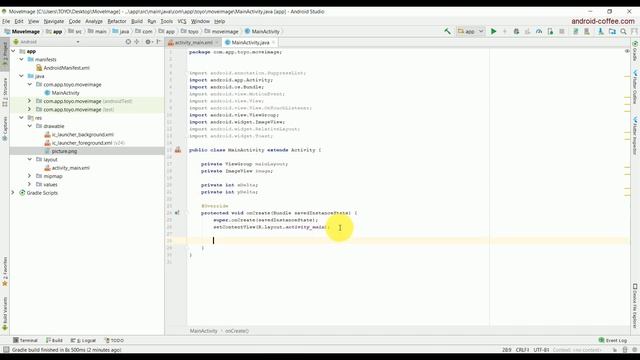Click the tool windows toggle icon in status bar
This screenshot has height=360, width=640.
click(x=6, y=350)
